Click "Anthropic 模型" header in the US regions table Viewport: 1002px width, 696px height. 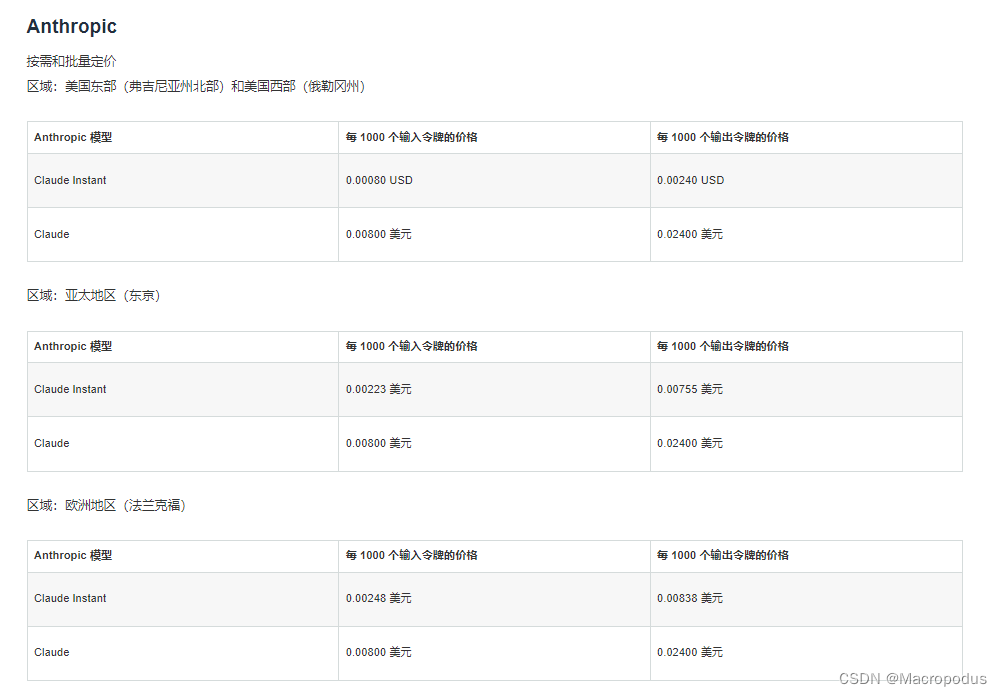click(x=73, y=137)
